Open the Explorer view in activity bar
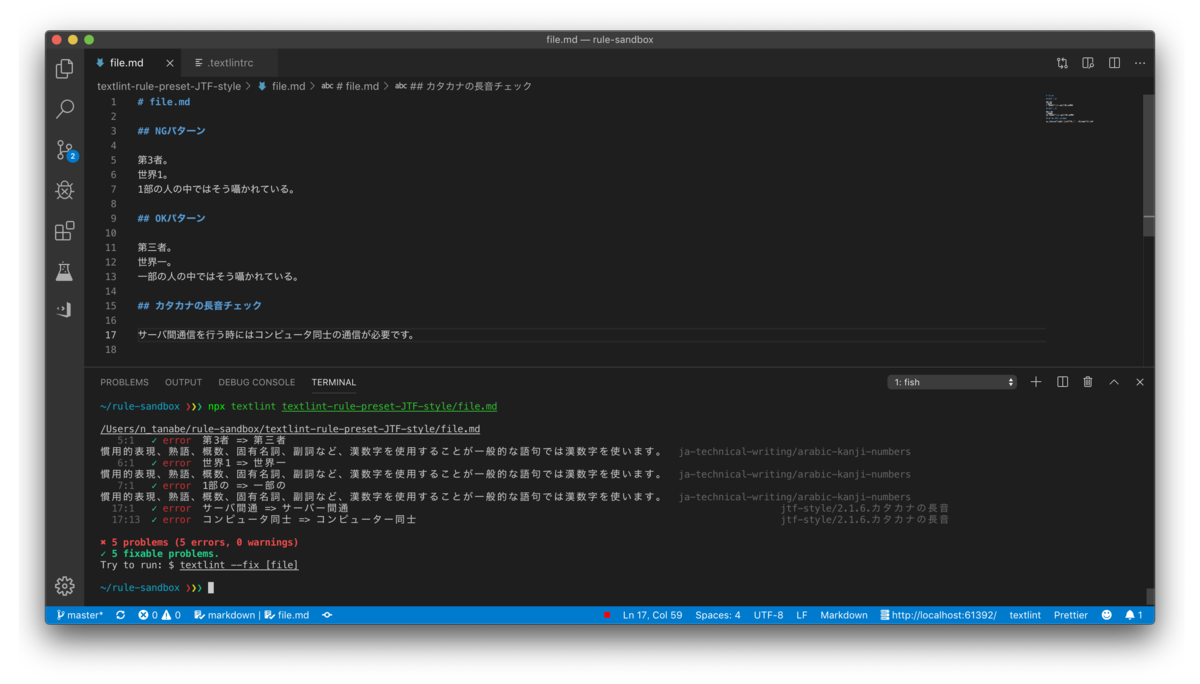Viewport: 1200px width, 684px height. click(65, 68)
